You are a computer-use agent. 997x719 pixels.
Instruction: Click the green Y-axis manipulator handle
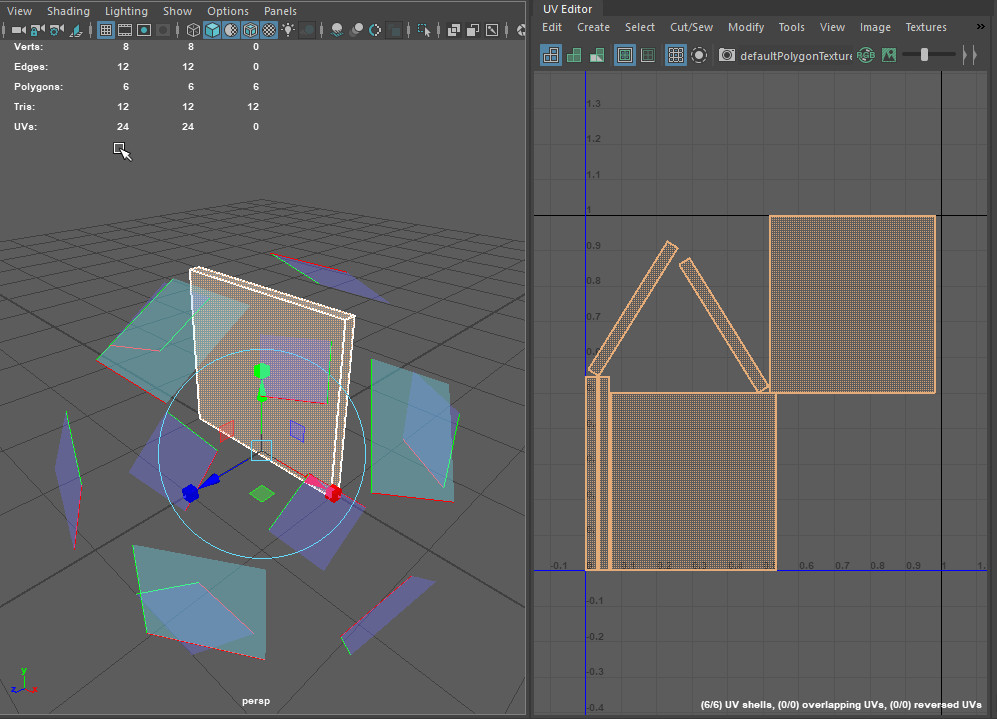[261, 371]
